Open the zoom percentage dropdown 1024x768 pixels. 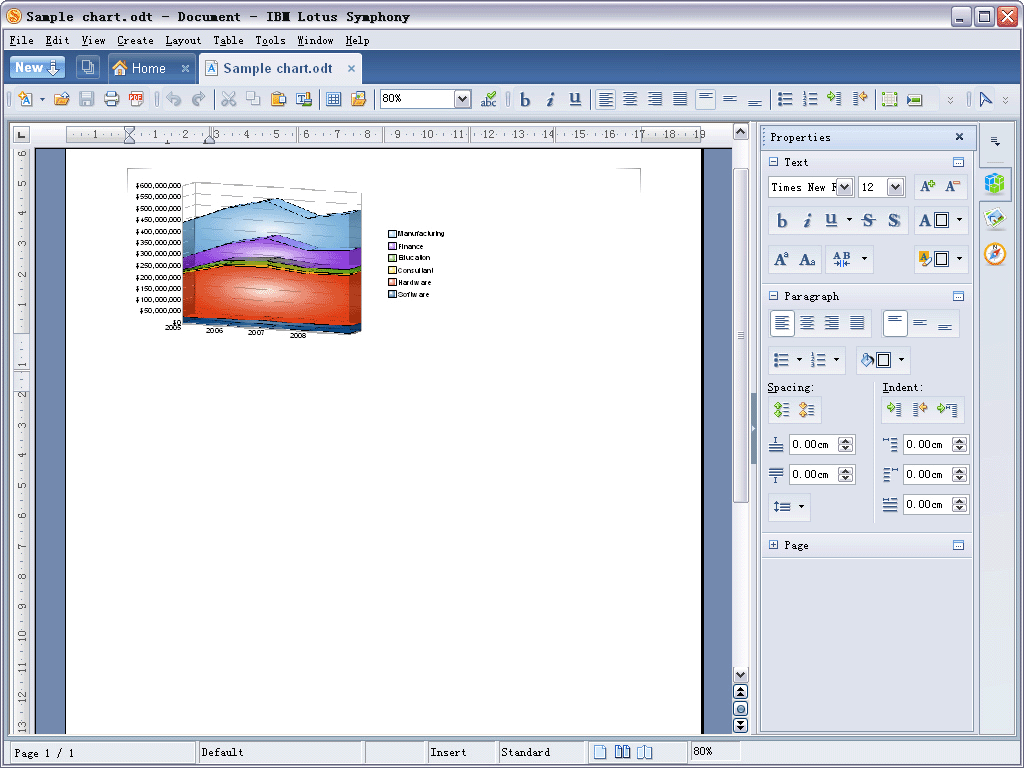462,99
